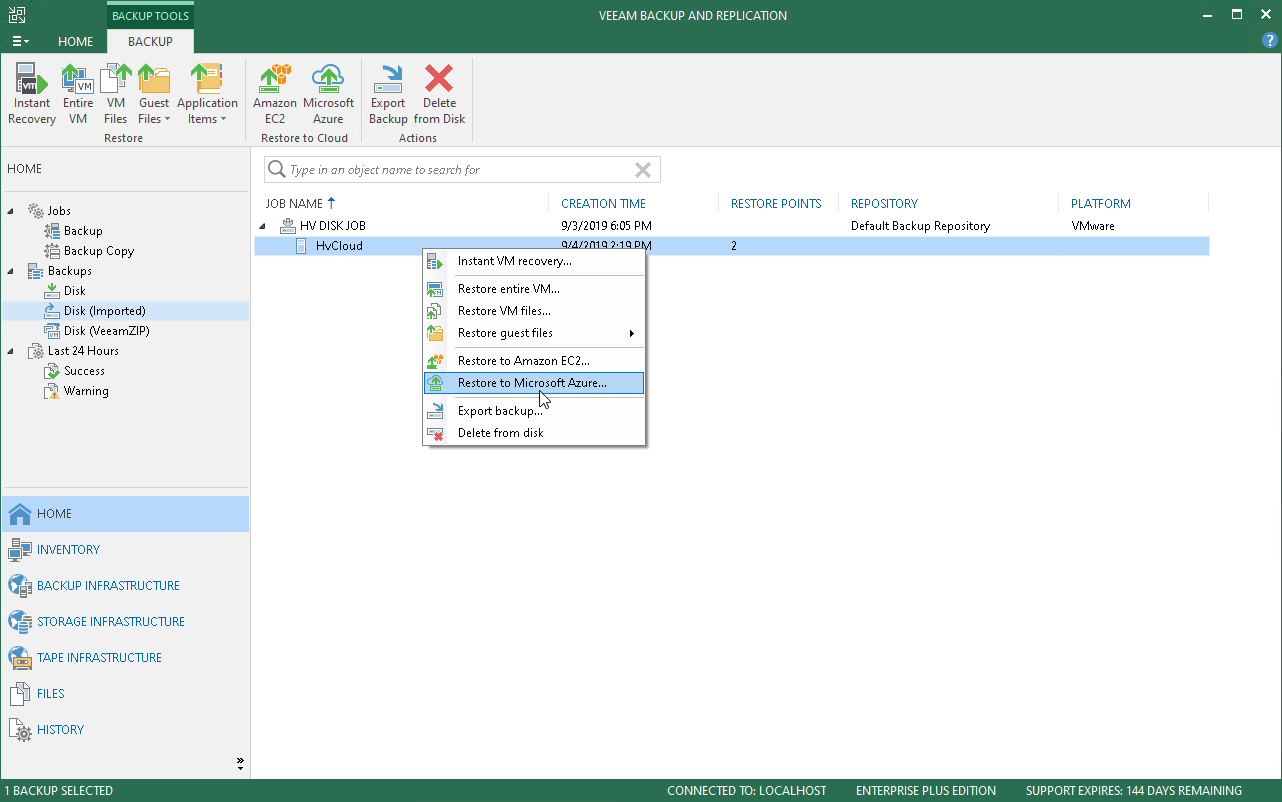Select the HvCloud backup row
Image resolution: width=1282 pixels, height=802 pixels.
tap(732, 246)
